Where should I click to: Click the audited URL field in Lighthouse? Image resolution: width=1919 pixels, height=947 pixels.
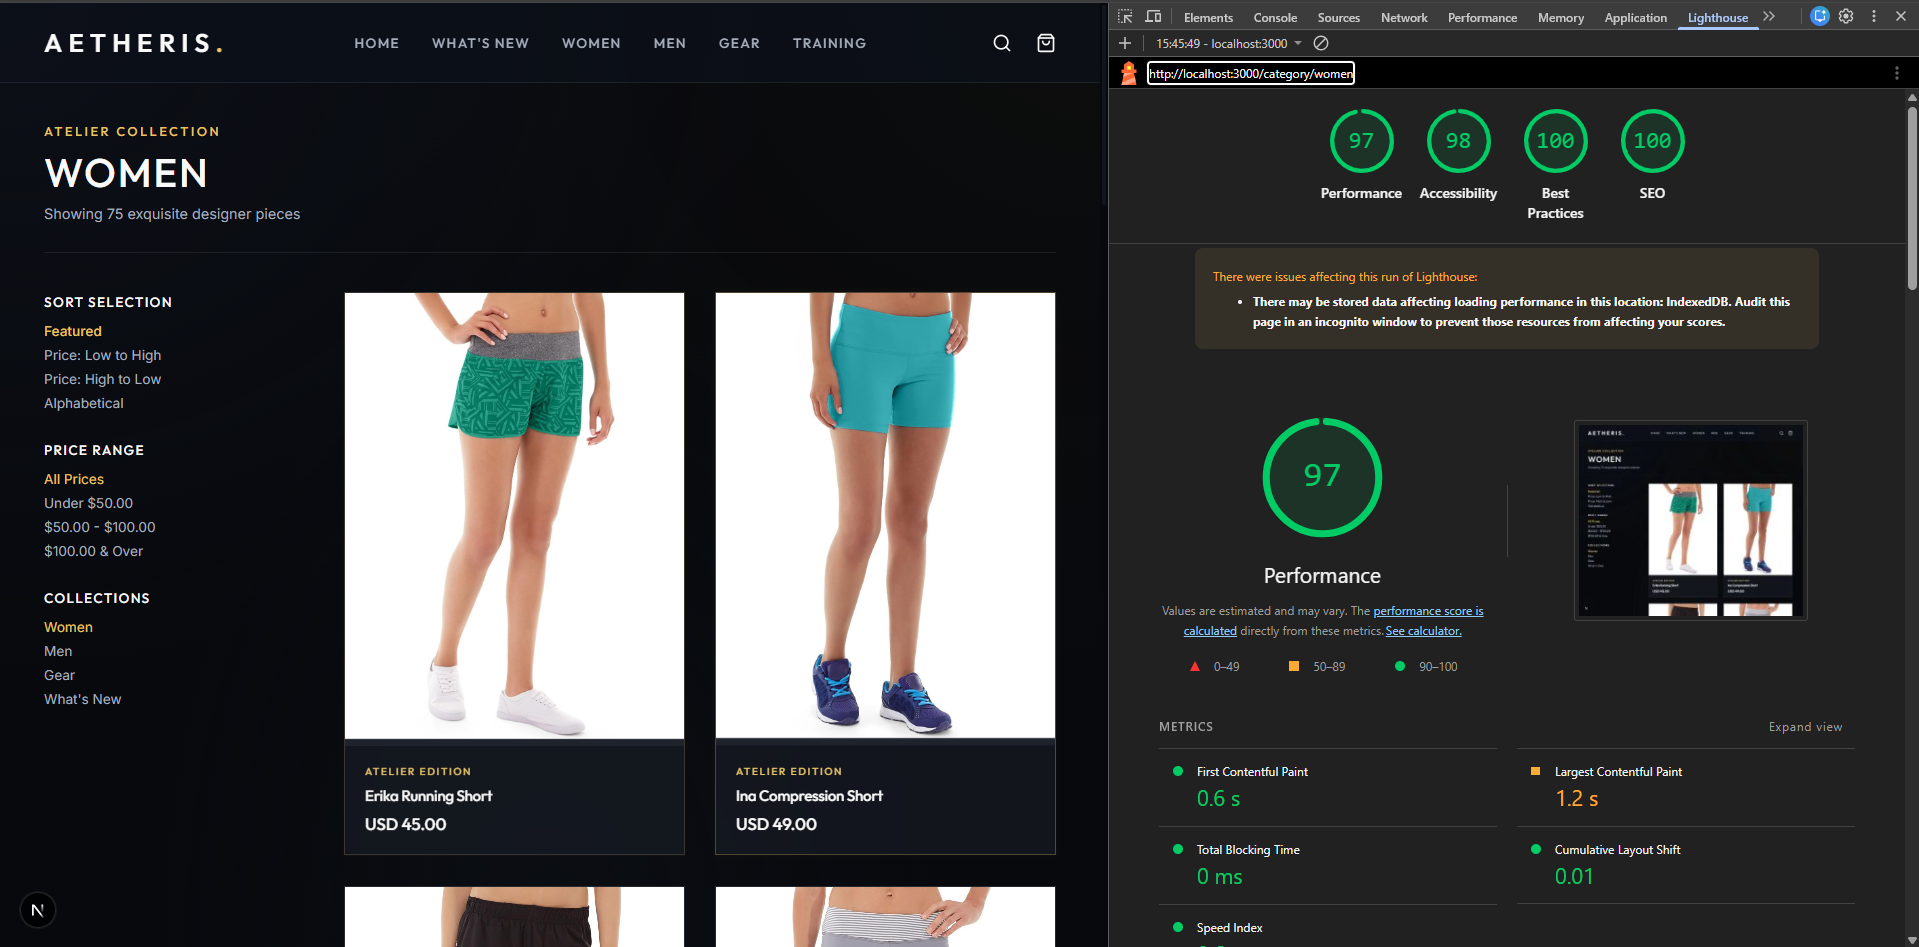1250,73
